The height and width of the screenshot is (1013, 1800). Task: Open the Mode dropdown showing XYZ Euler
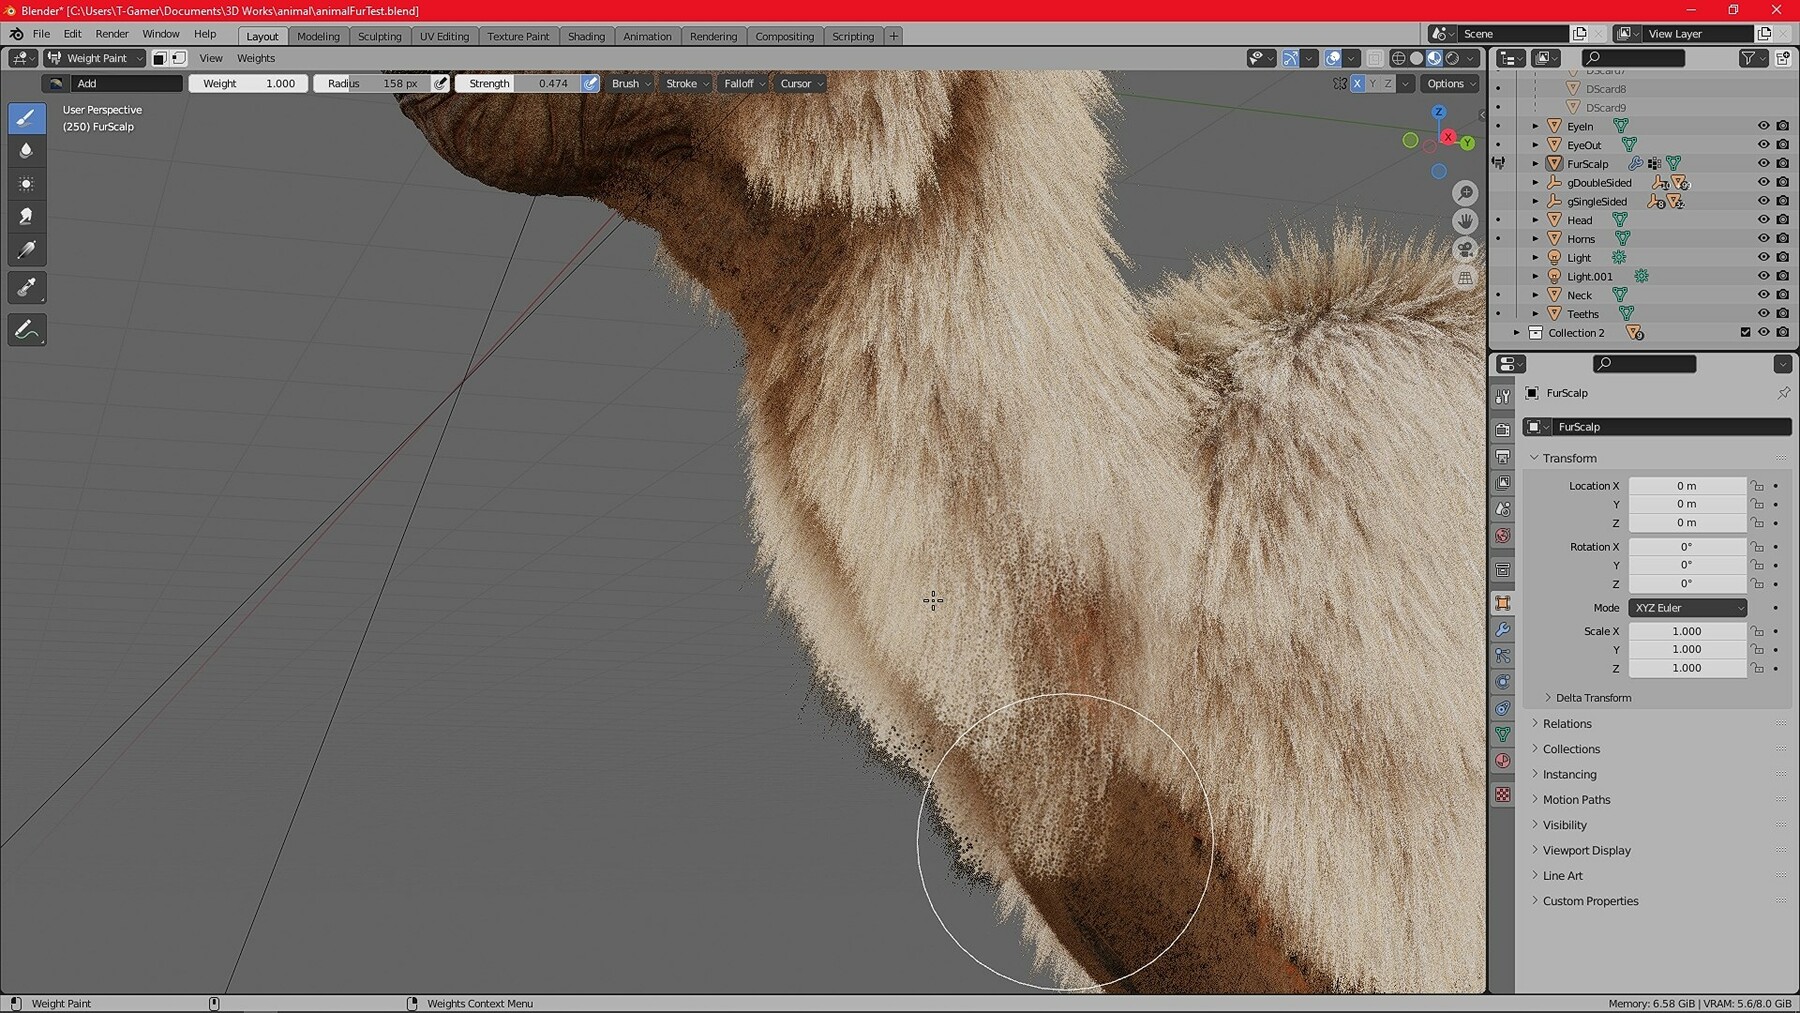click(1687, 607)
